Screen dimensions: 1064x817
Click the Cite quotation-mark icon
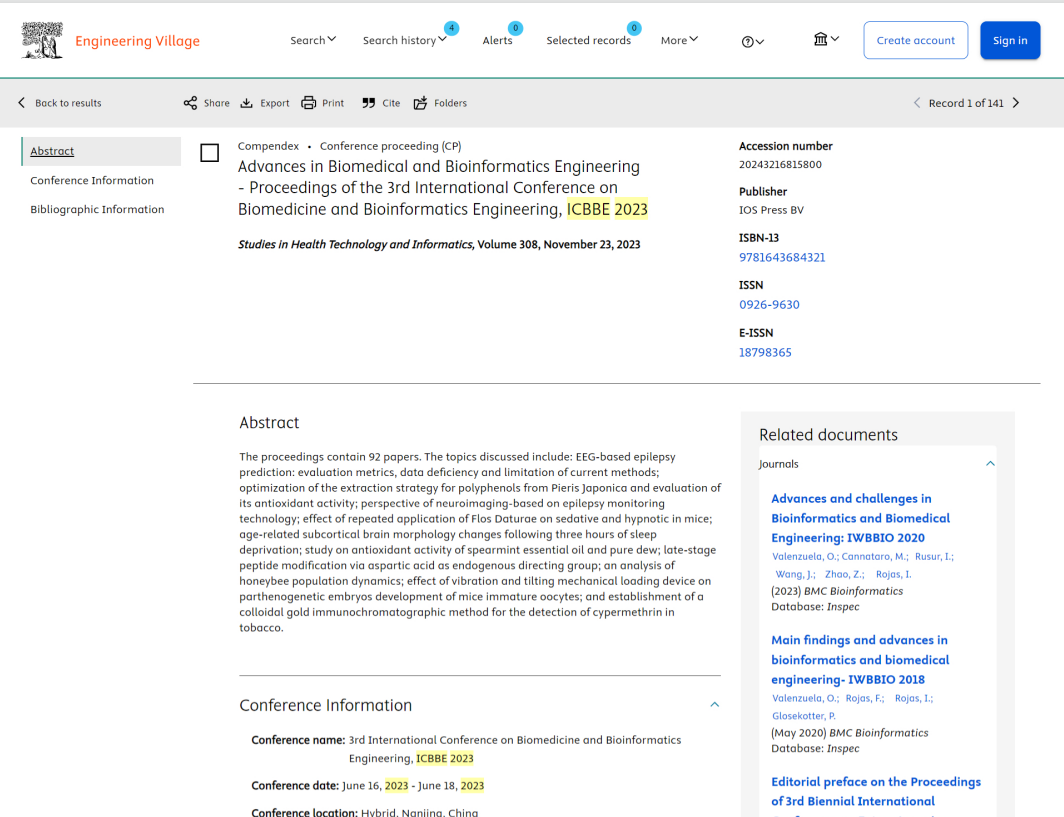click(x=368, y=103)
